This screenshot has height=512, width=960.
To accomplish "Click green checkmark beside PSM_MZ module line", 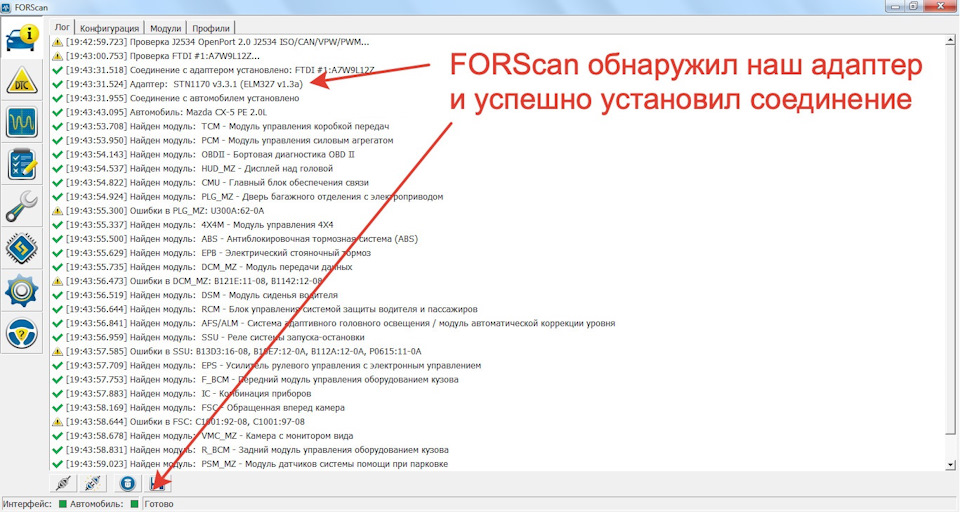I will click(x=58, y=464).
